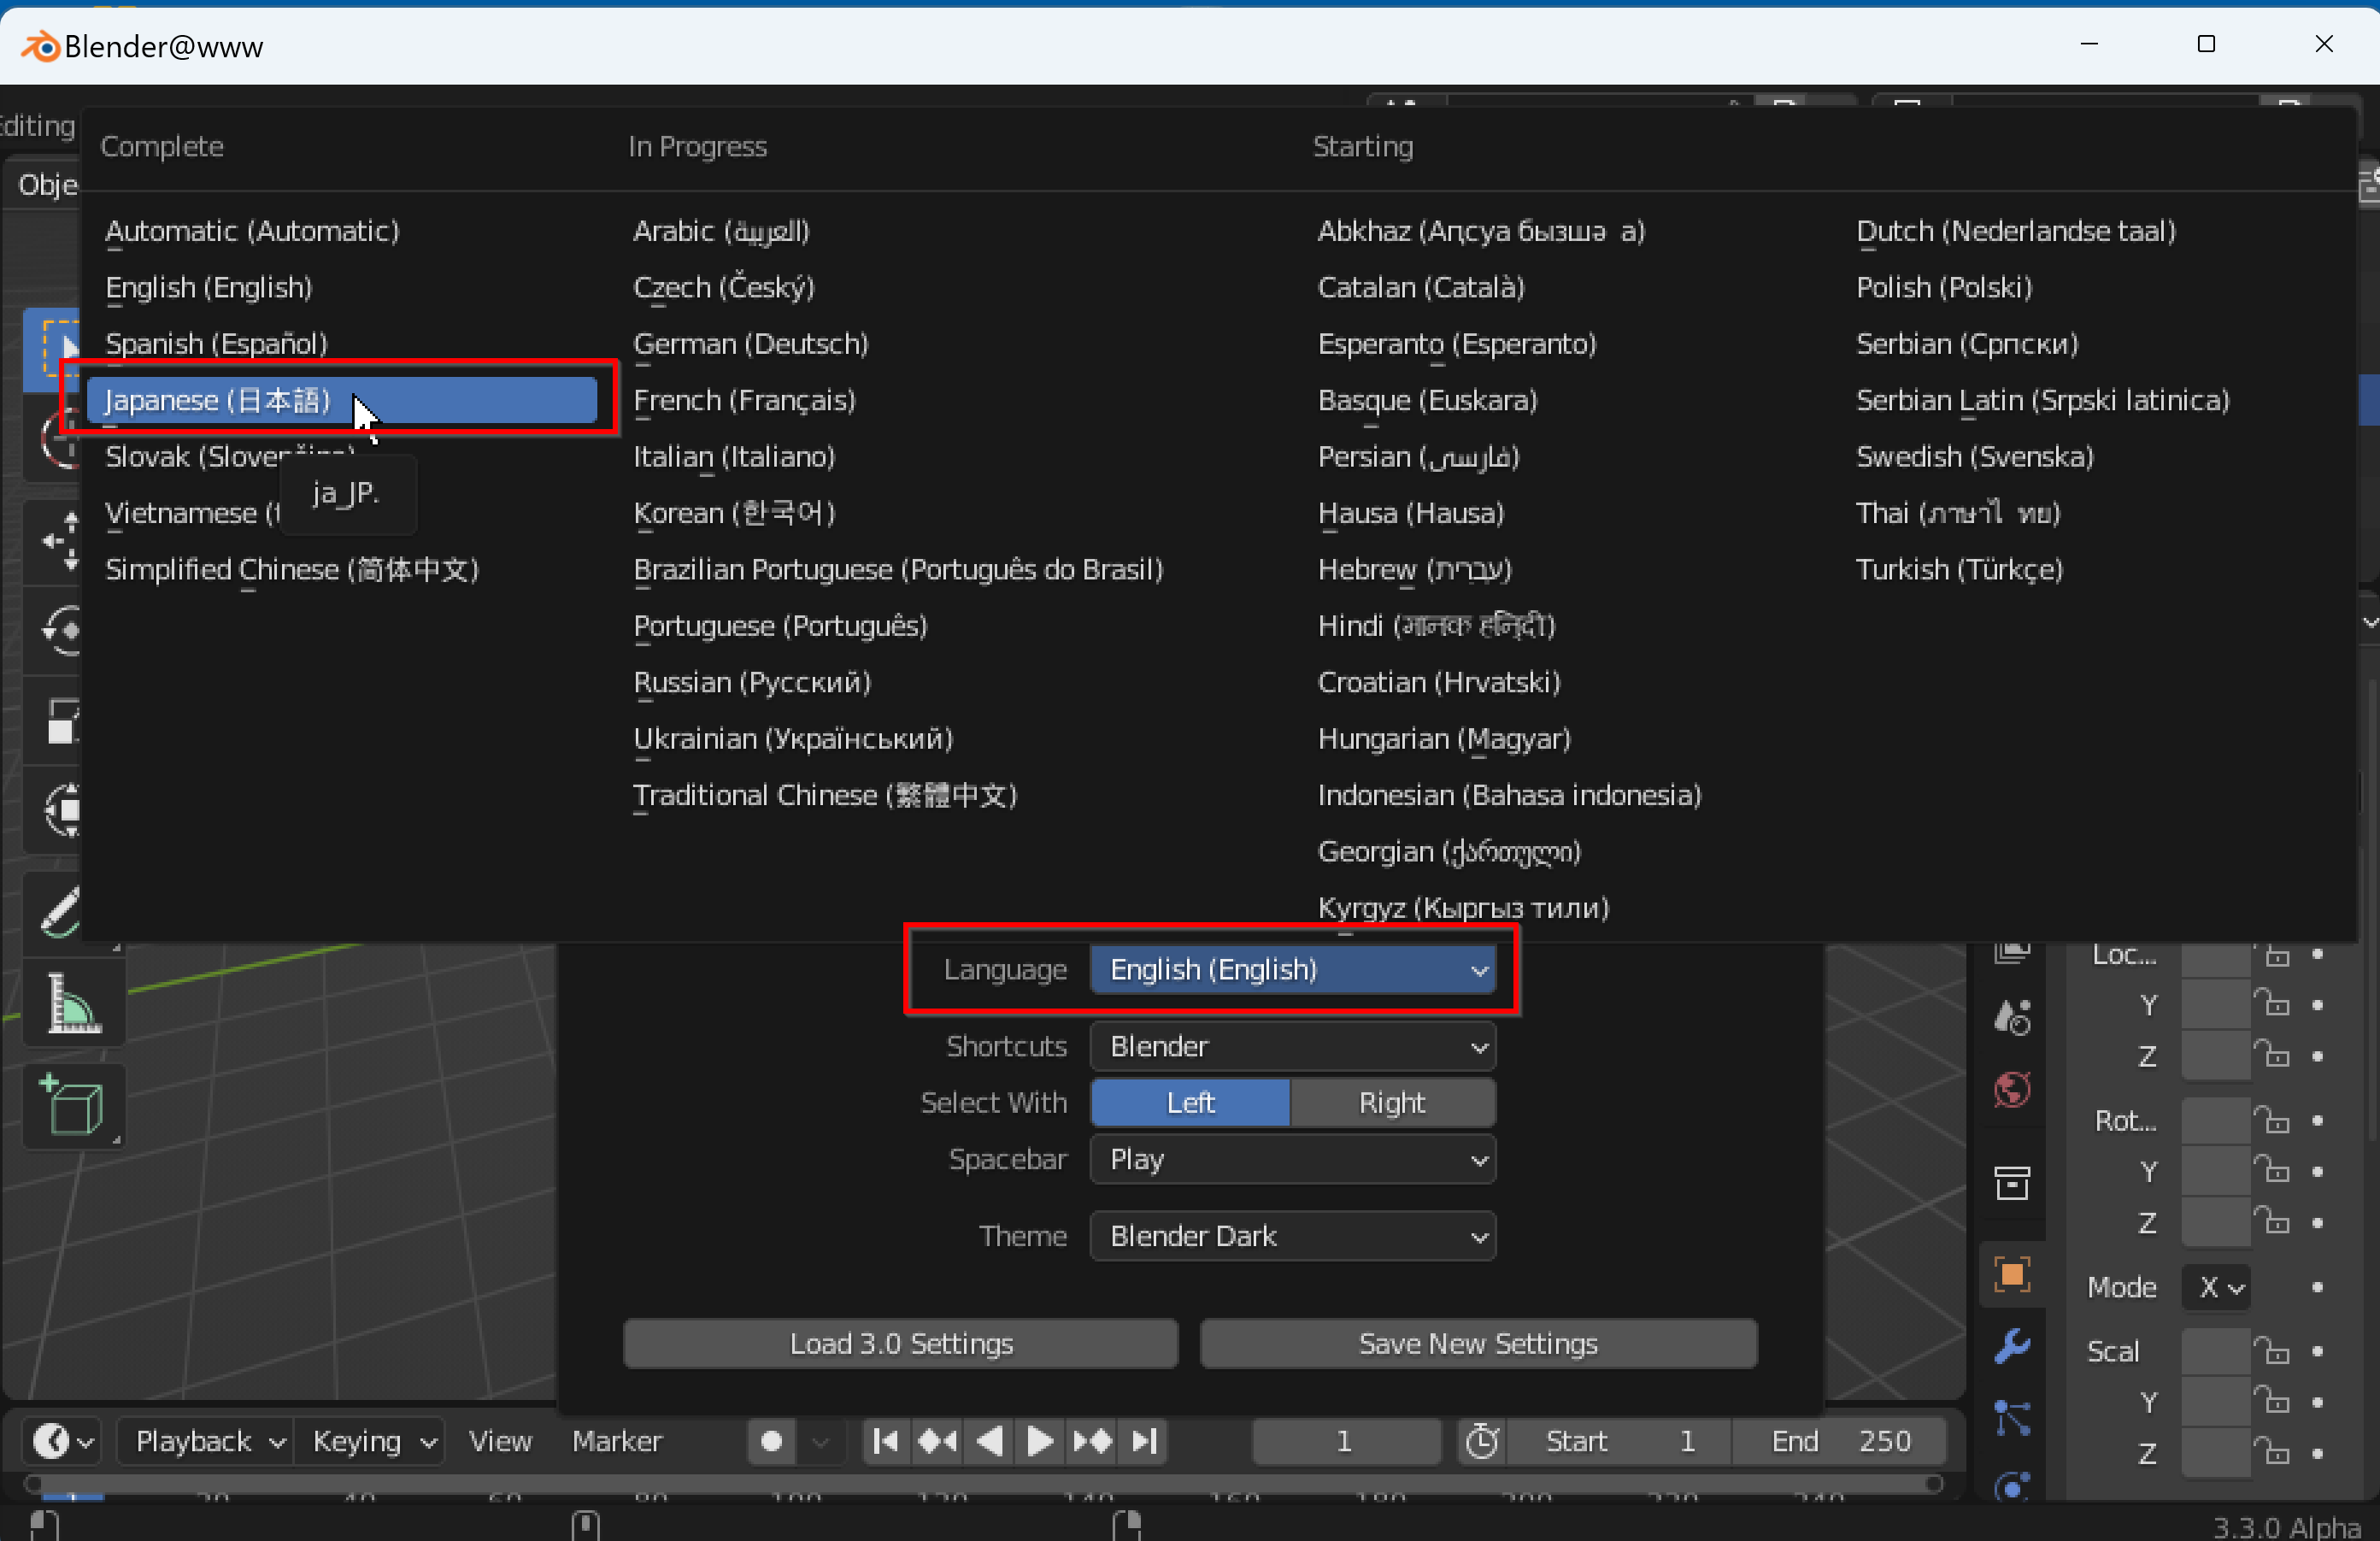Jump to next keyframe

coord(1092,1441)
